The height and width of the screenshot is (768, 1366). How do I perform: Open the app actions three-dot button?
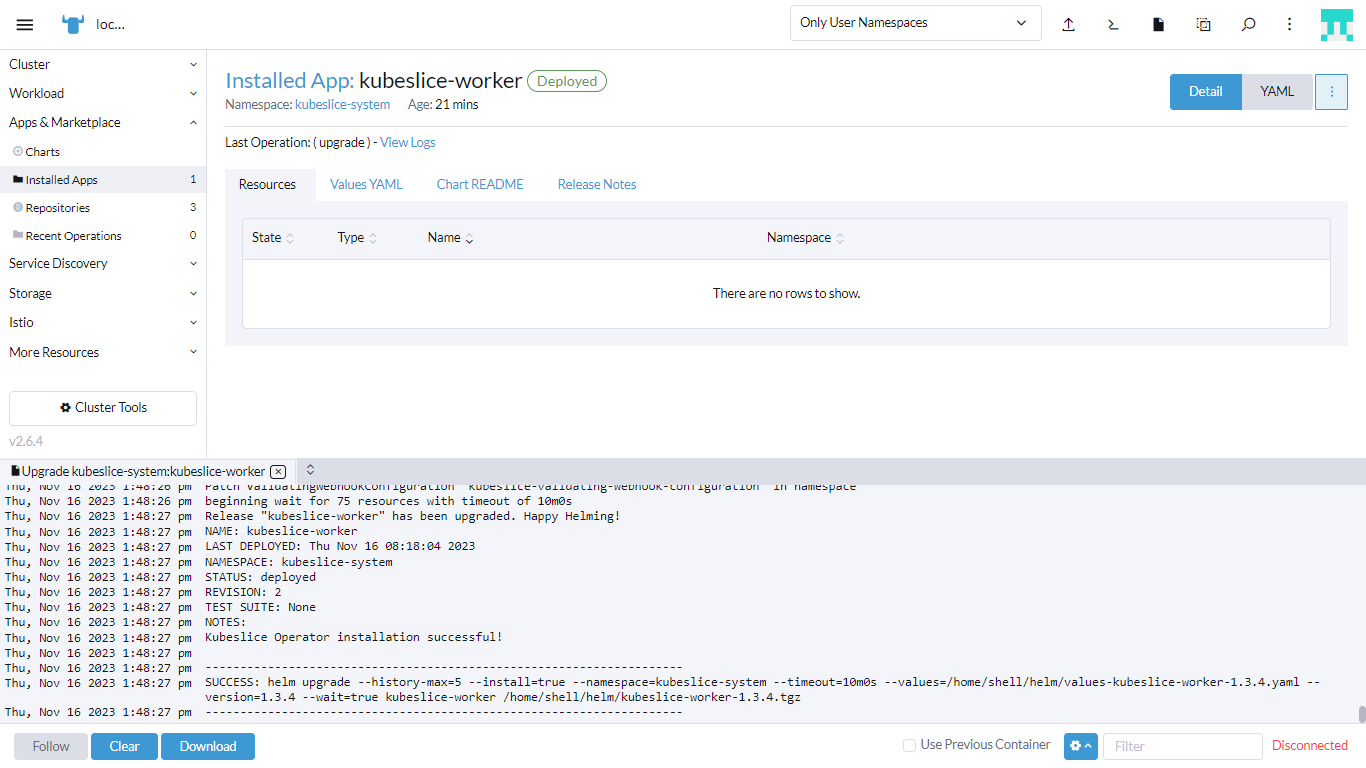click(x=1331, y=91)
